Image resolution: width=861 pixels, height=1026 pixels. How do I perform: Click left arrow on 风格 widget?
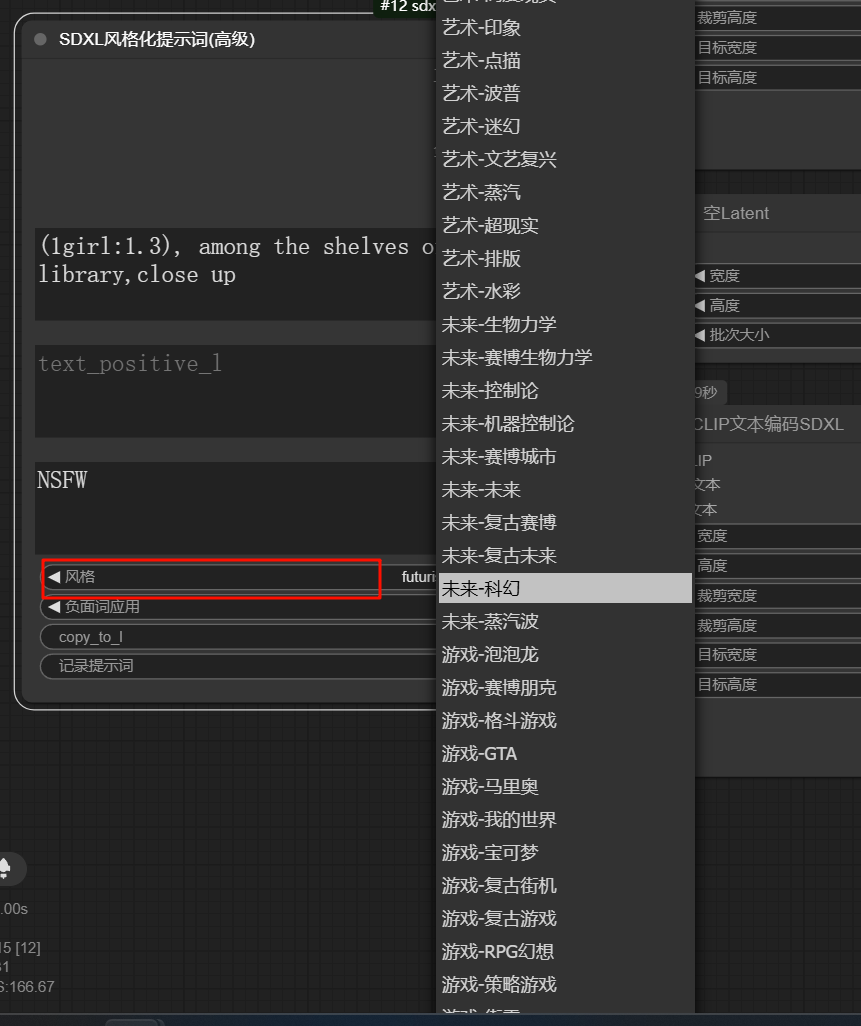[x=54, y=576]
